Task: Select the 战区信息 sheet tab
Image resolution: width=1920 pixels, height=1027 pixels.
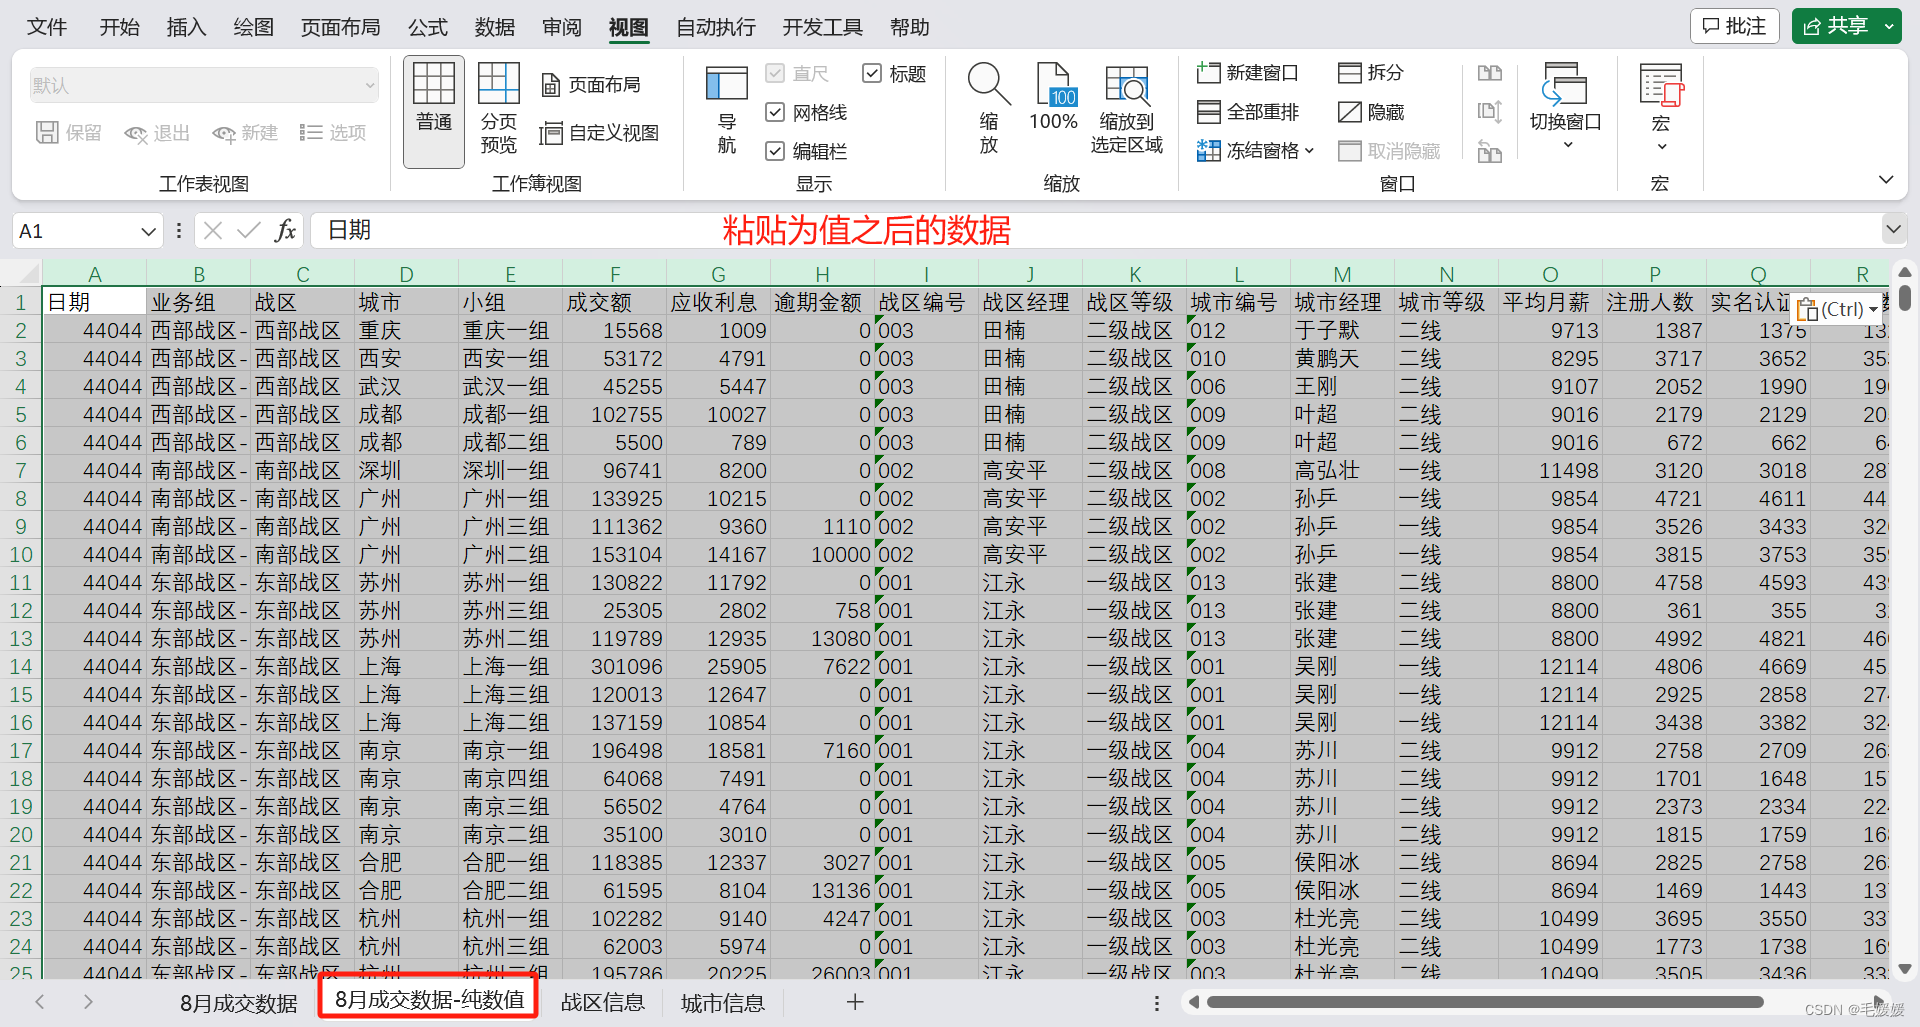Action: click(x=603, y=1003)
